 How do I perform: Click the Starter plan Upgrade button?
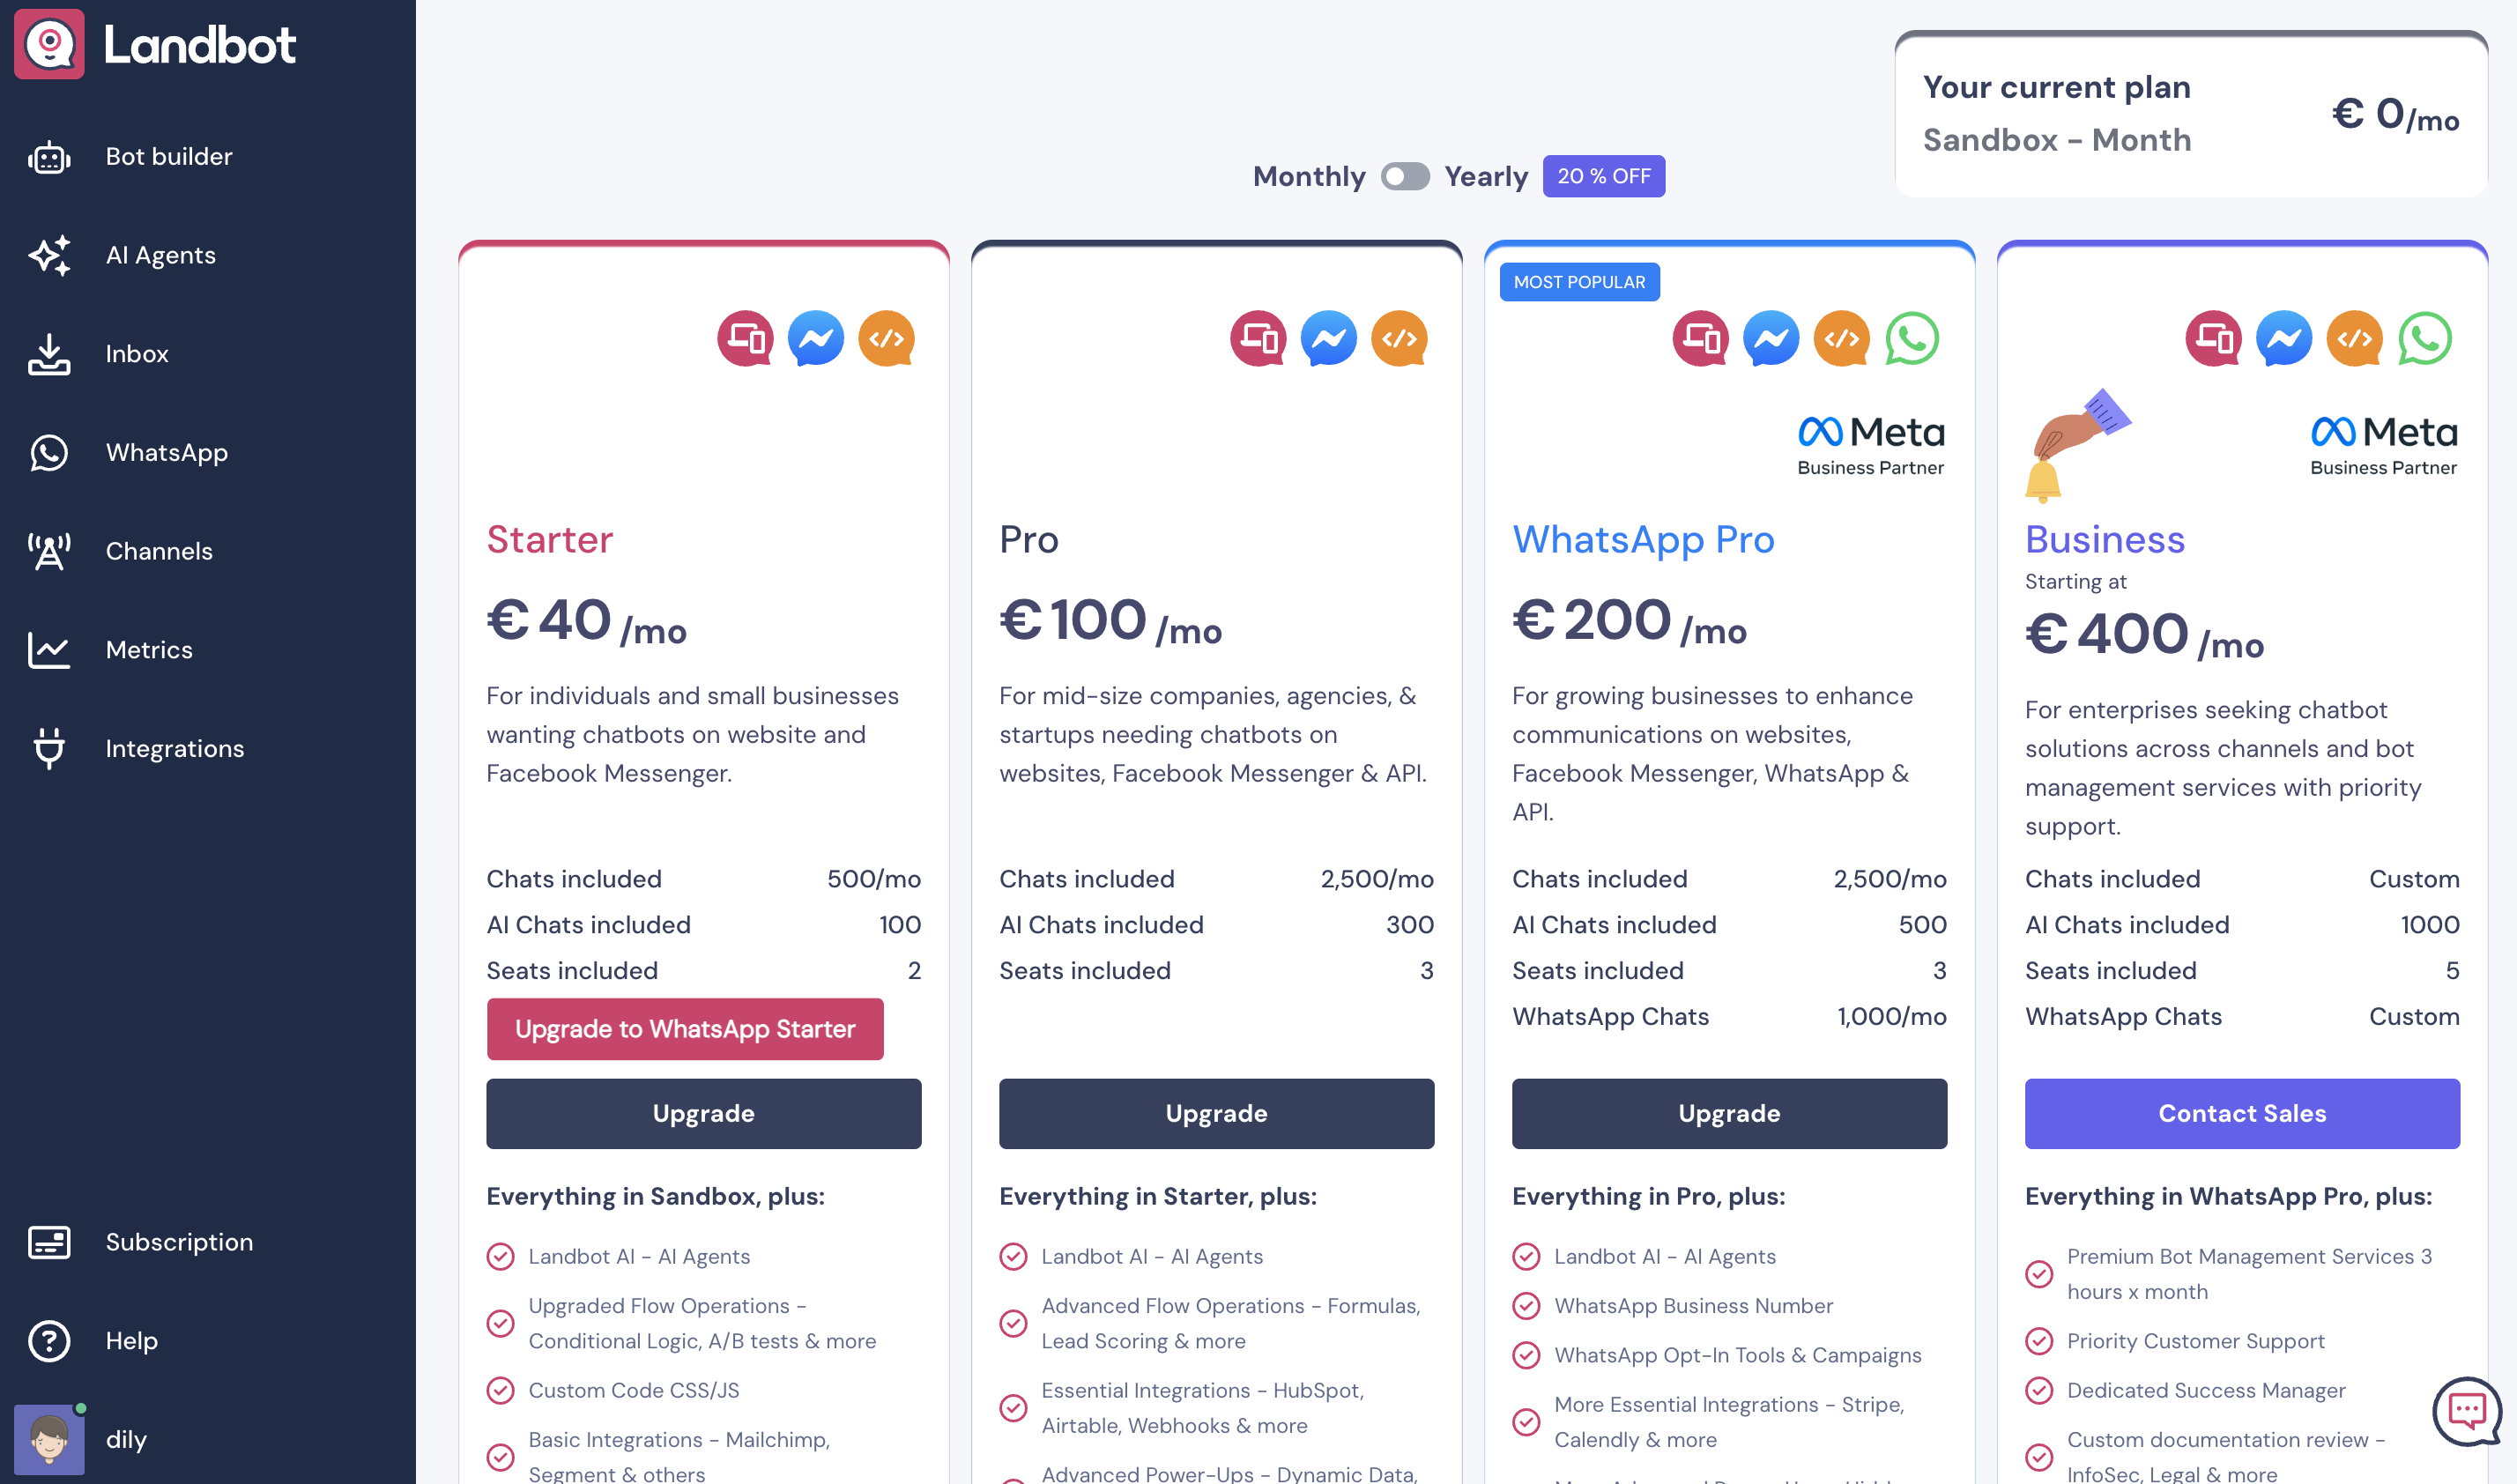tap(703, 1113)
